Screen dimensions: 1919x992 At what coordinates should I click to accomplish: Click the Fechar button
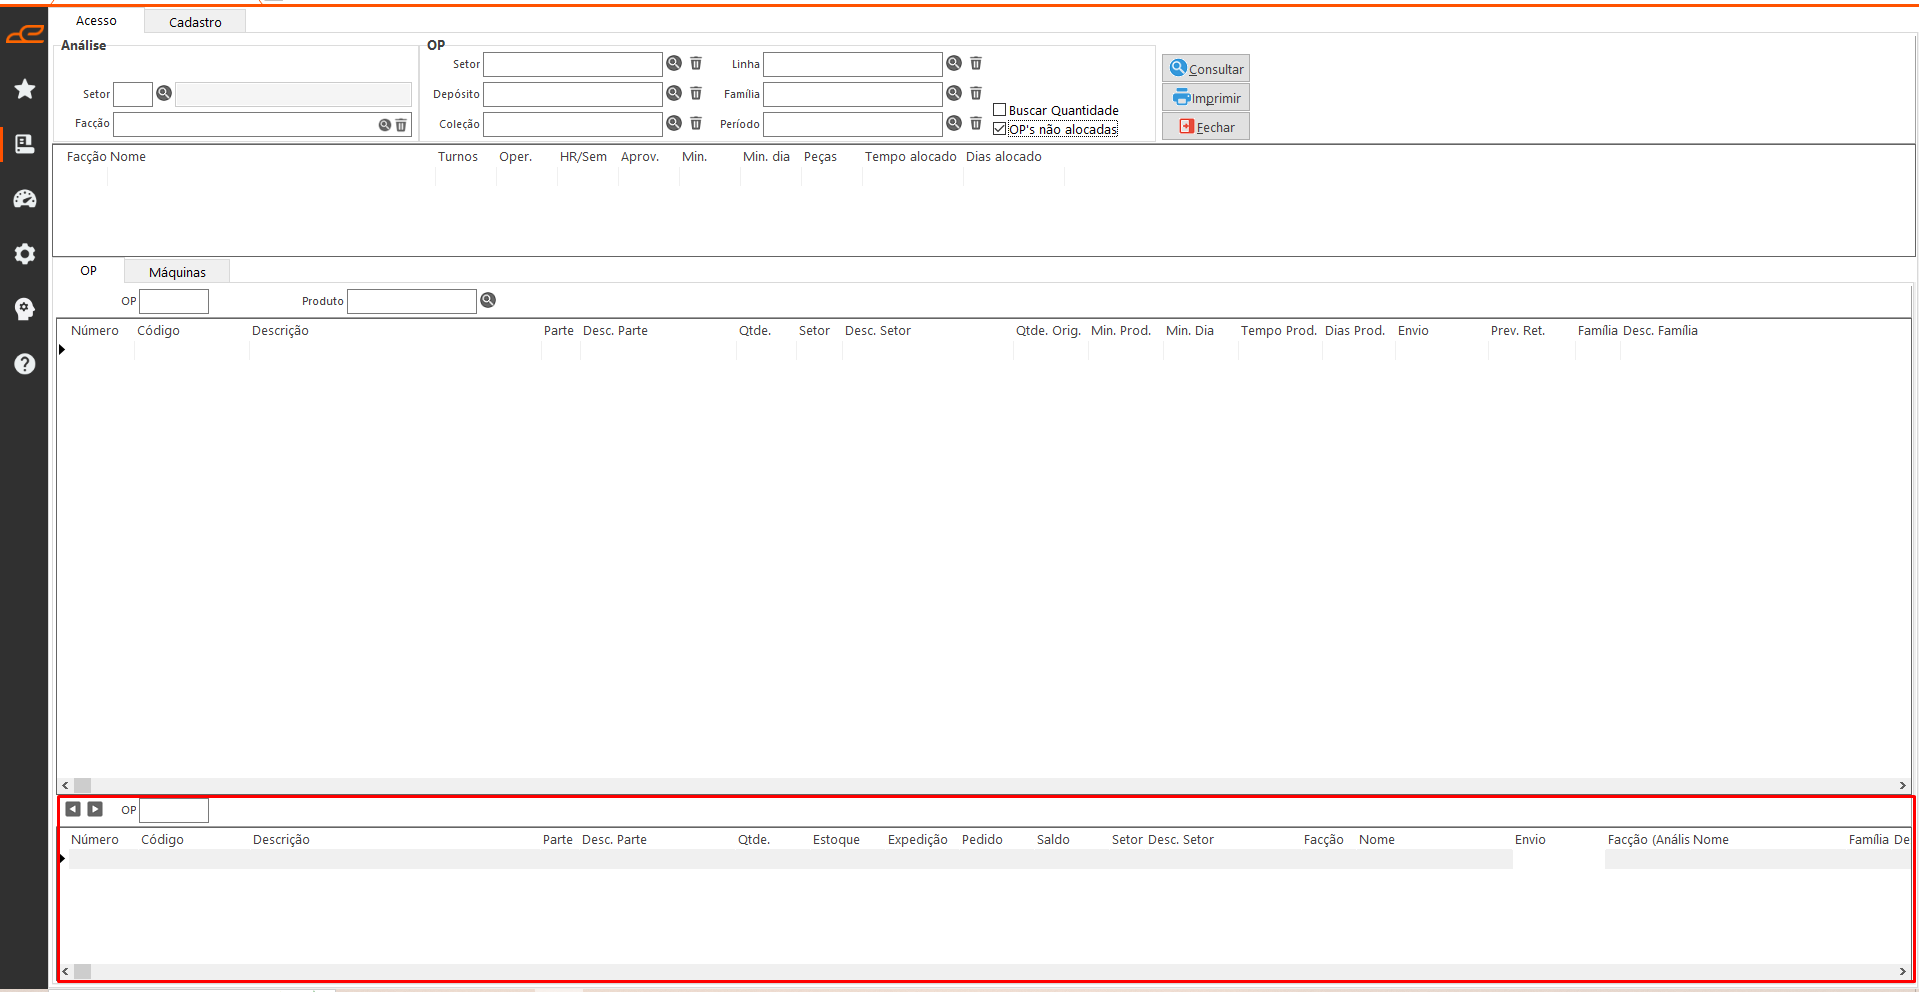[x=1205, y=127]
